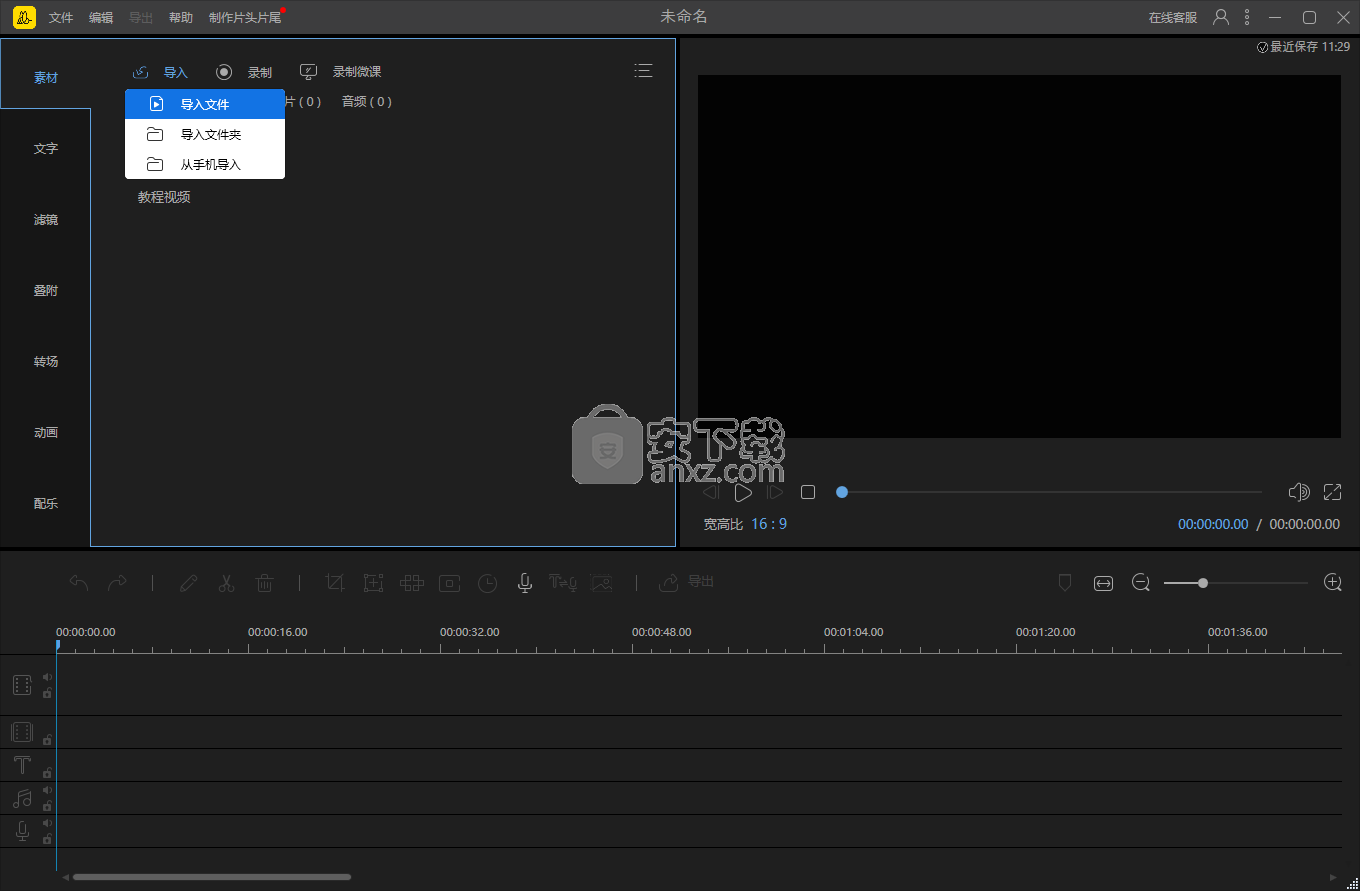Screen dimensions: 1360x891
Task: Choose 从手机导入 from the import menu
Action: coord(205,164)
